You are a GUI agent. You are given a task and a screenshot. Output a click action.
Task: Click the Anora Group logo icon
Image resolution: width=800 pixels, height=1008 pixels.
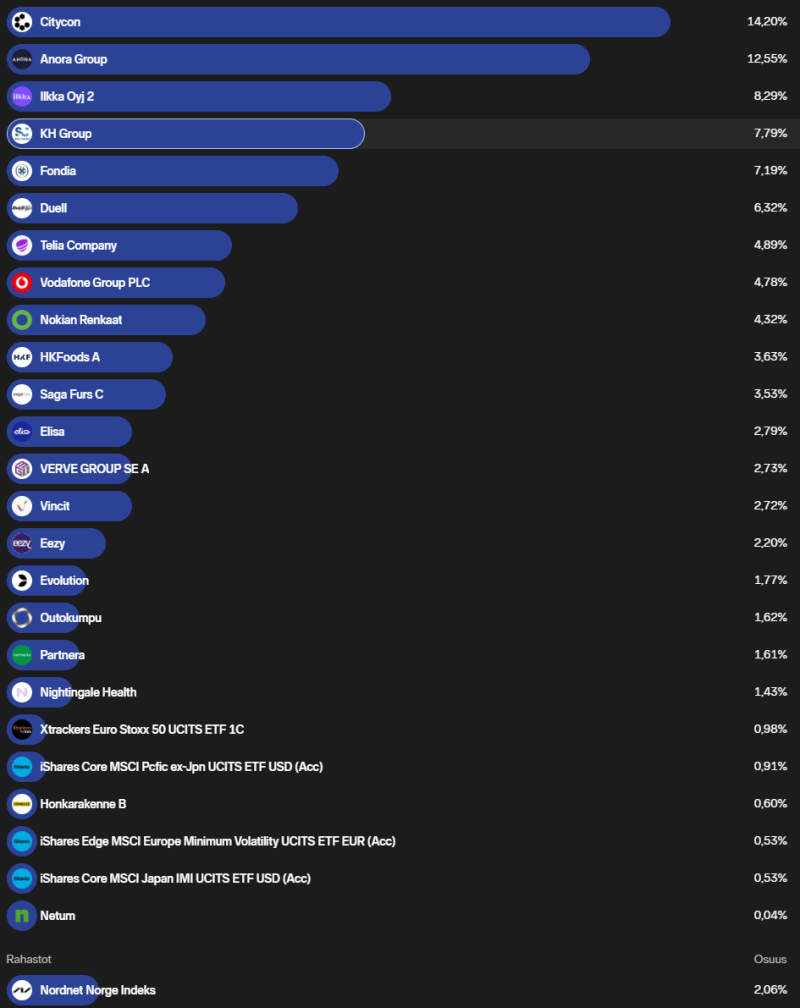tap(22, 59)
